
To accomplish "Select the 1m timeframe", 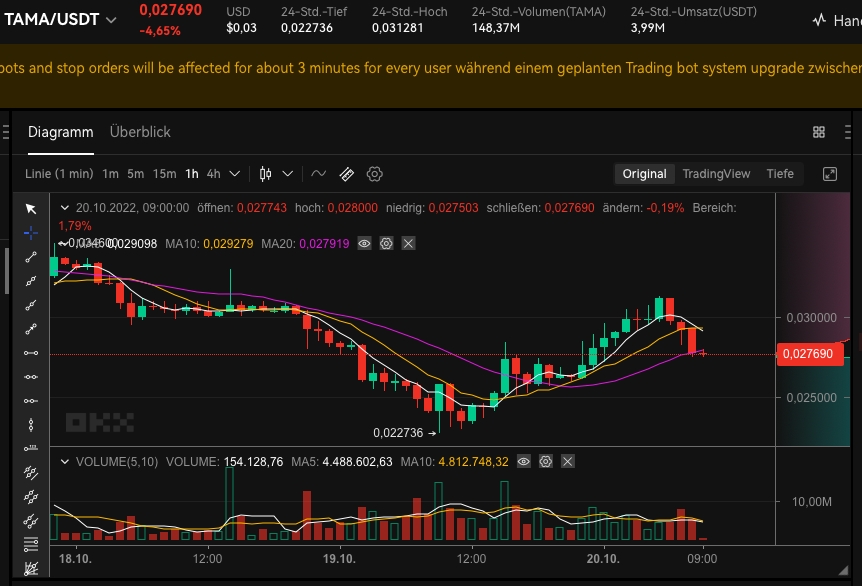I will (110, 174).
